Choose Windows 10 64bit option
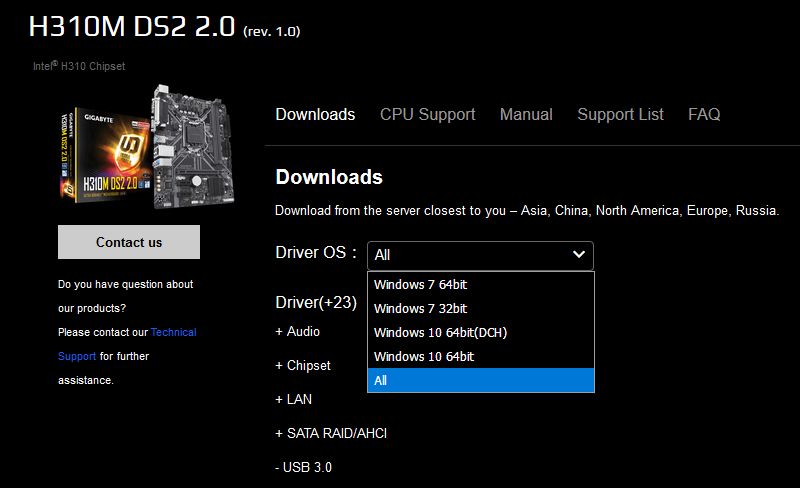Image resolution: width=800 pixels, height=488 pixels. point(481,356)
